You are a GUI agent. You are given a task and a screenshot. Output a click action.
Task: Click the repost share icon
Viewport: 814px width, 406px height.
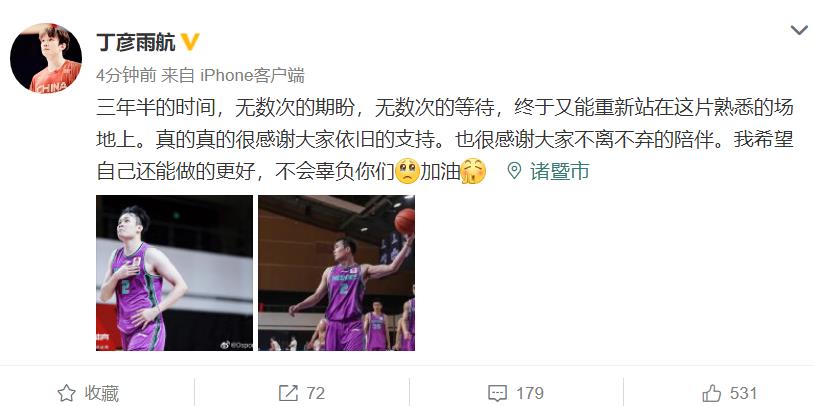(x=288, y=393)
